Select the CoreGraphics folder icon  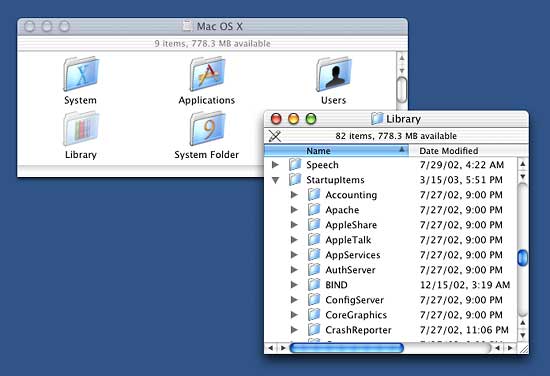[x=314, y=315]
